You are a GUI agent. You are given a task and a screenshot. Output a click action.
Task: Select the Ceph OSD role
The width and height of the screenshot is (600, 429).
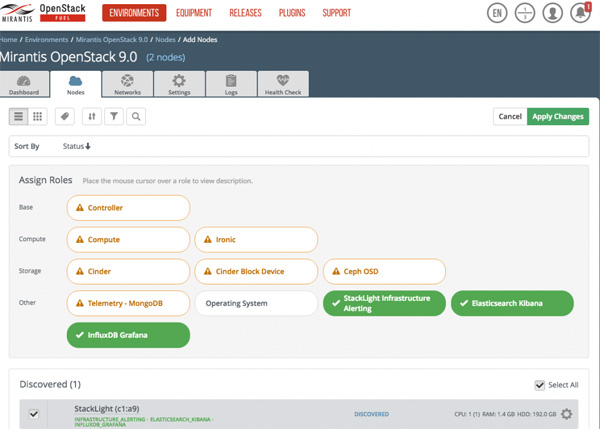pyautogui.click(x=384, y=271)
